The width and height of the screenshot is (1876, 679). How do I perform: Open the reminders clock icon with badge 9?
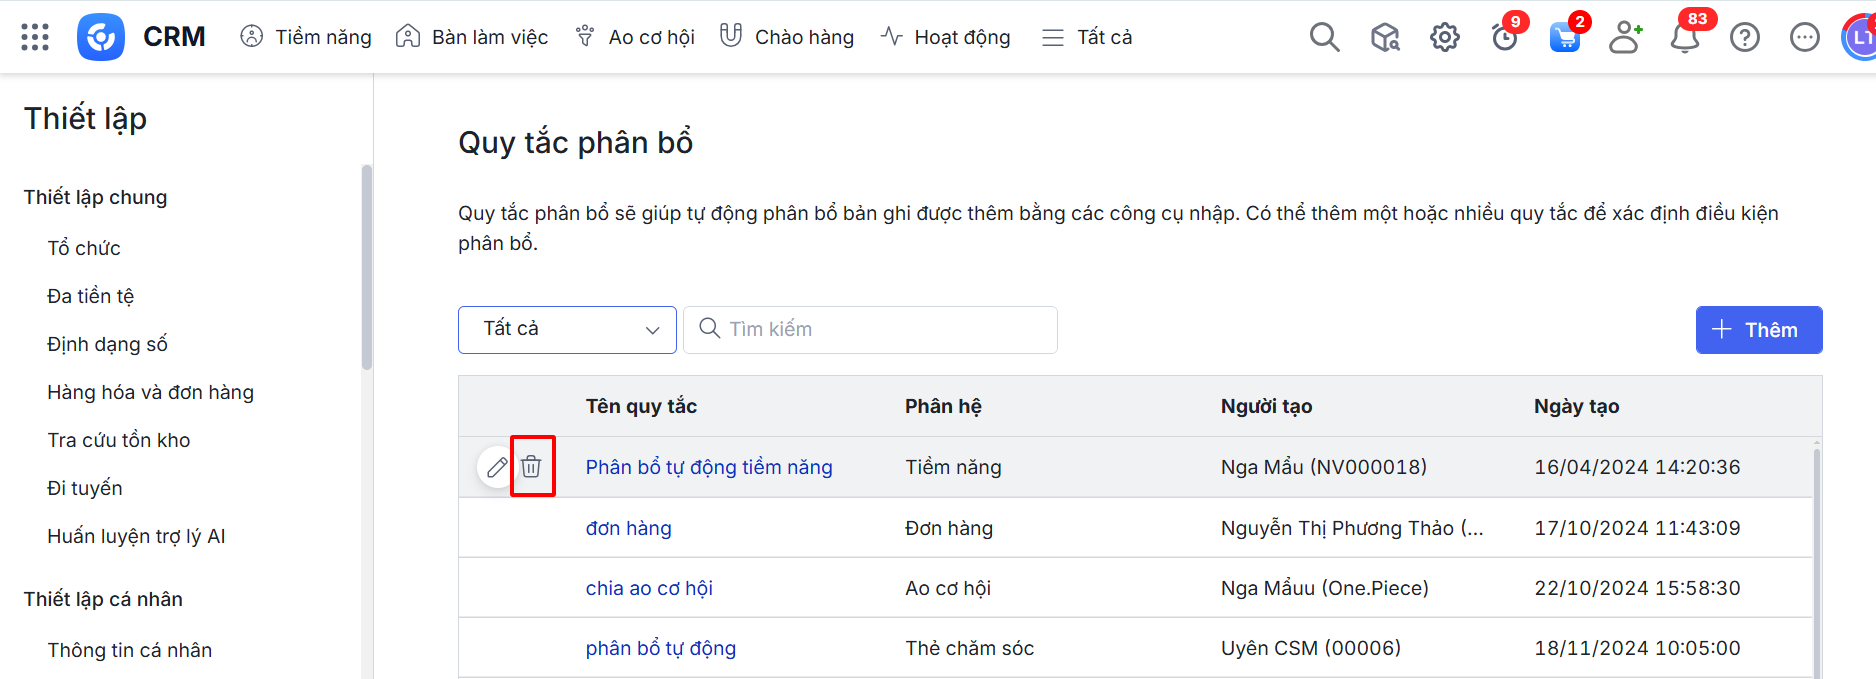tap(1504, 38)
